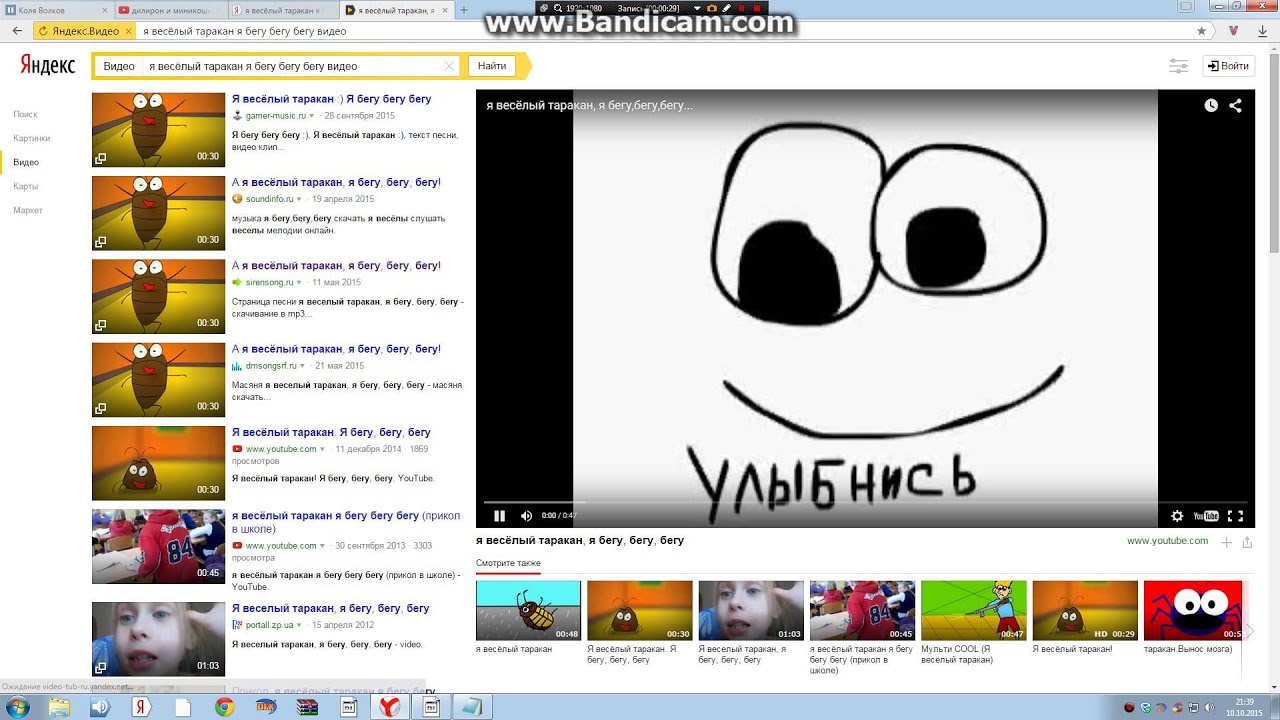
Task: Click the 01:03 girl thumbnail in results list
Action: click(x=158, y=639)
